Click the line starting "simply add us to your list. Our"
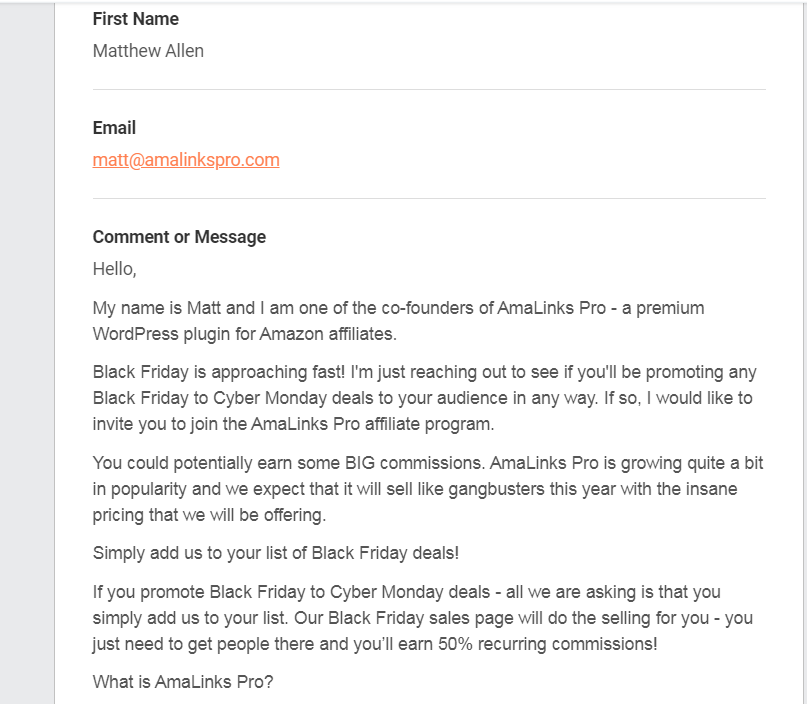 click(422, 619)
